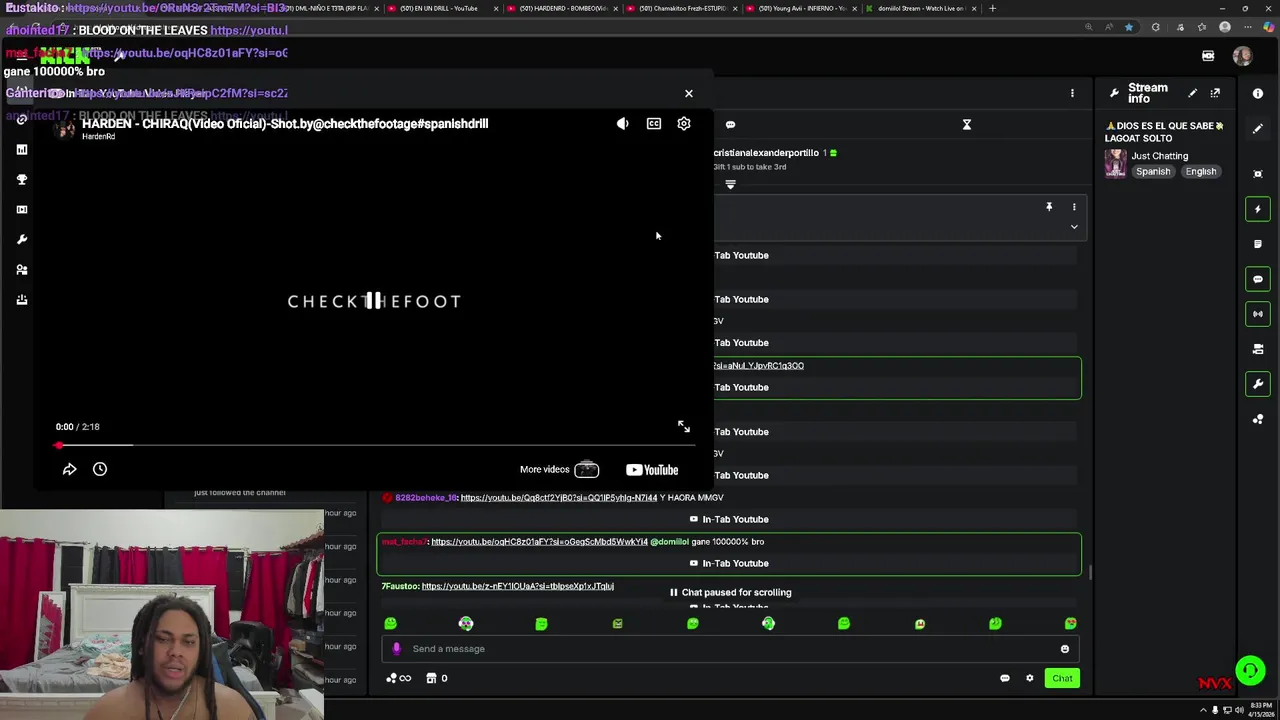Unpin the pinned message pin icon
This screenshot has width=1280, height=720.
1049,207
